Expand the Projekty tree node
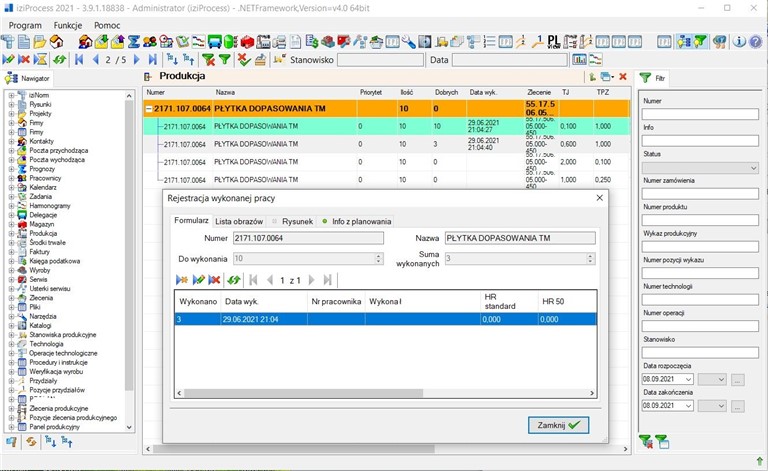 click(11, 114)
